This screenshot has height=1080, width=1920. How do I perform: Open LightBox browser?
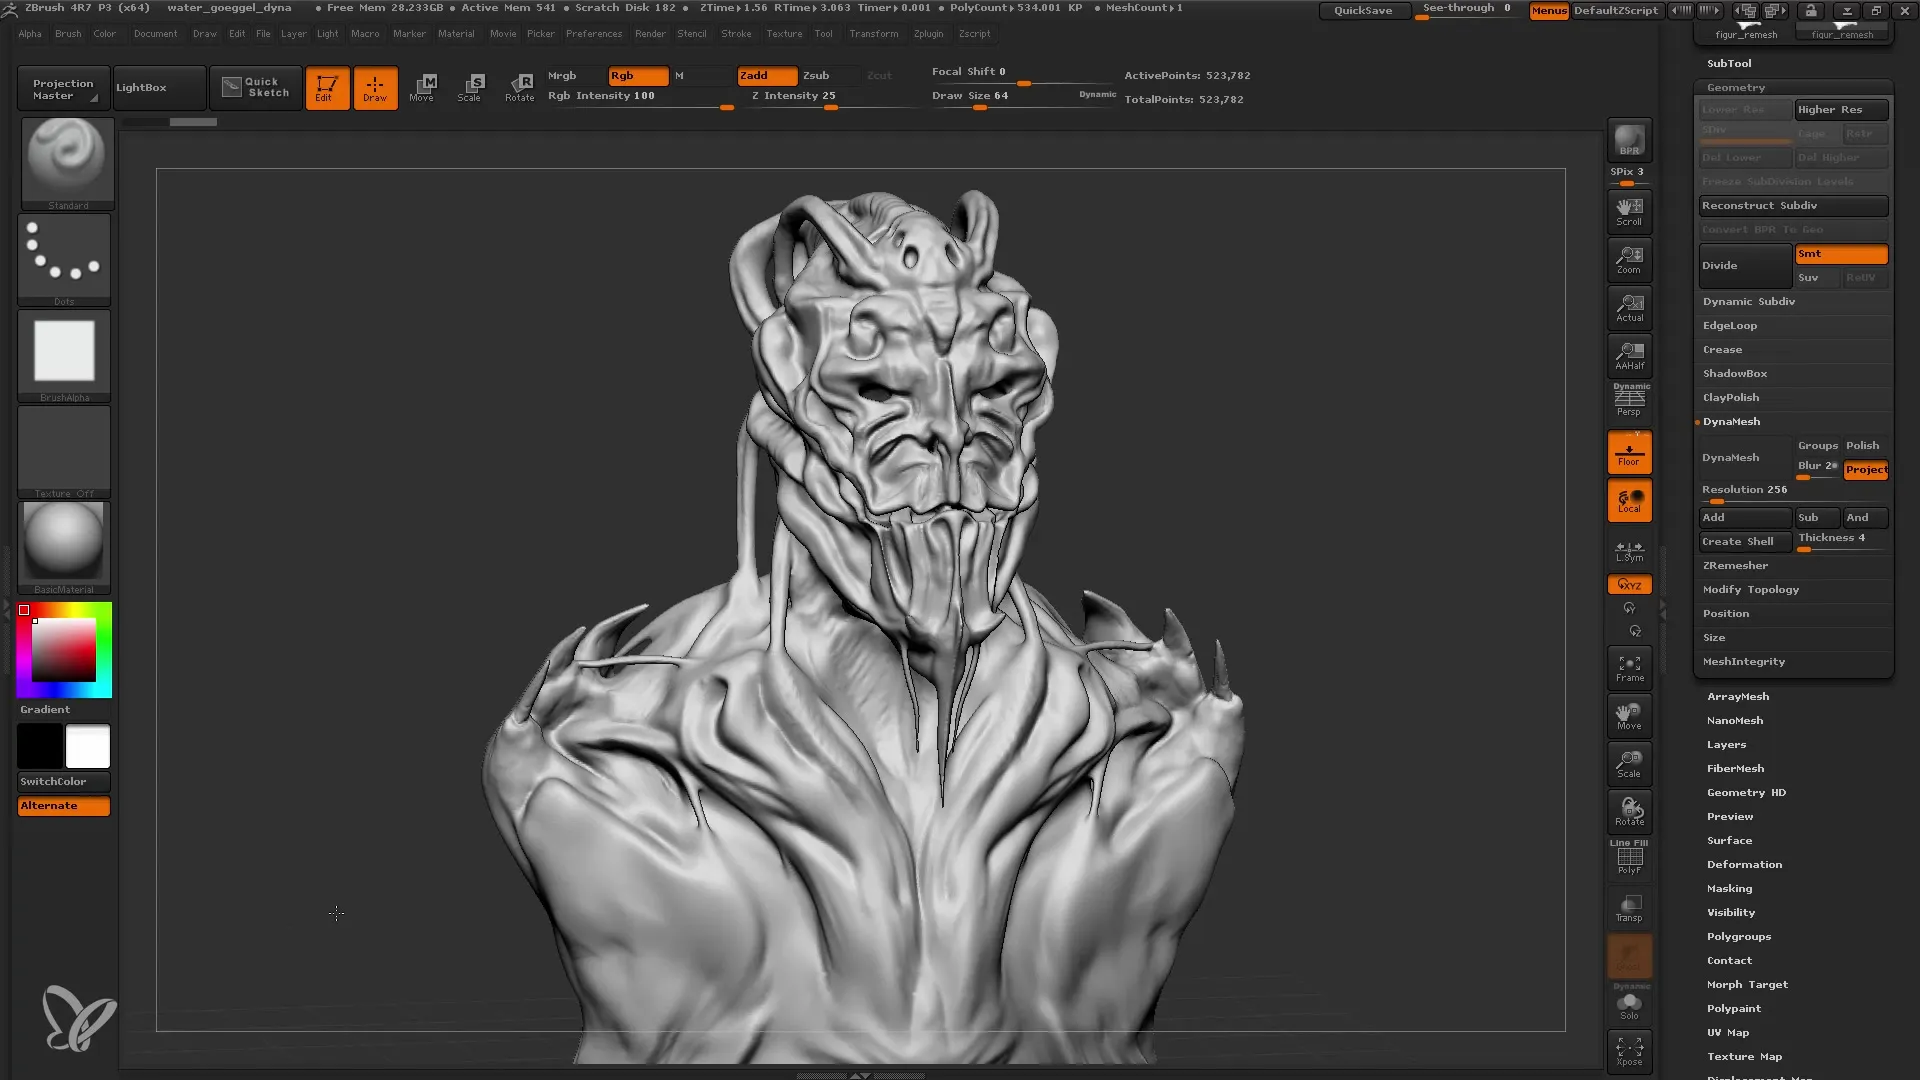tap(159, 87)
